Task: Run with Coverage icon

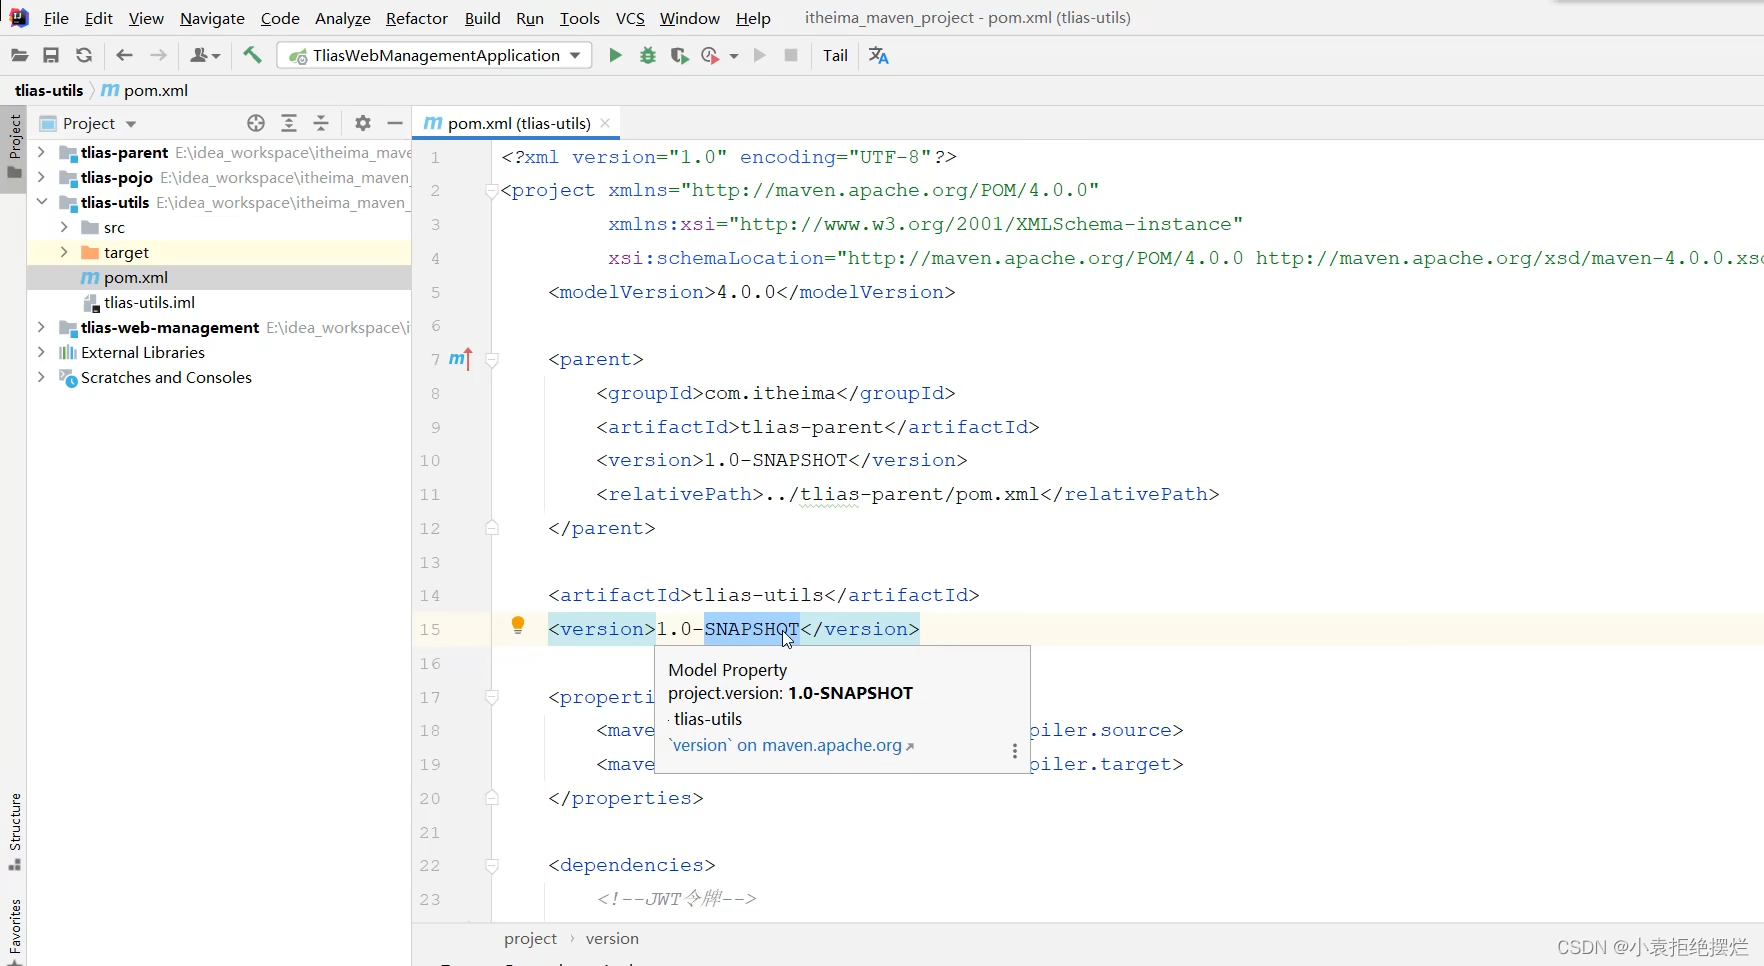Action: [x=679, y=56]
